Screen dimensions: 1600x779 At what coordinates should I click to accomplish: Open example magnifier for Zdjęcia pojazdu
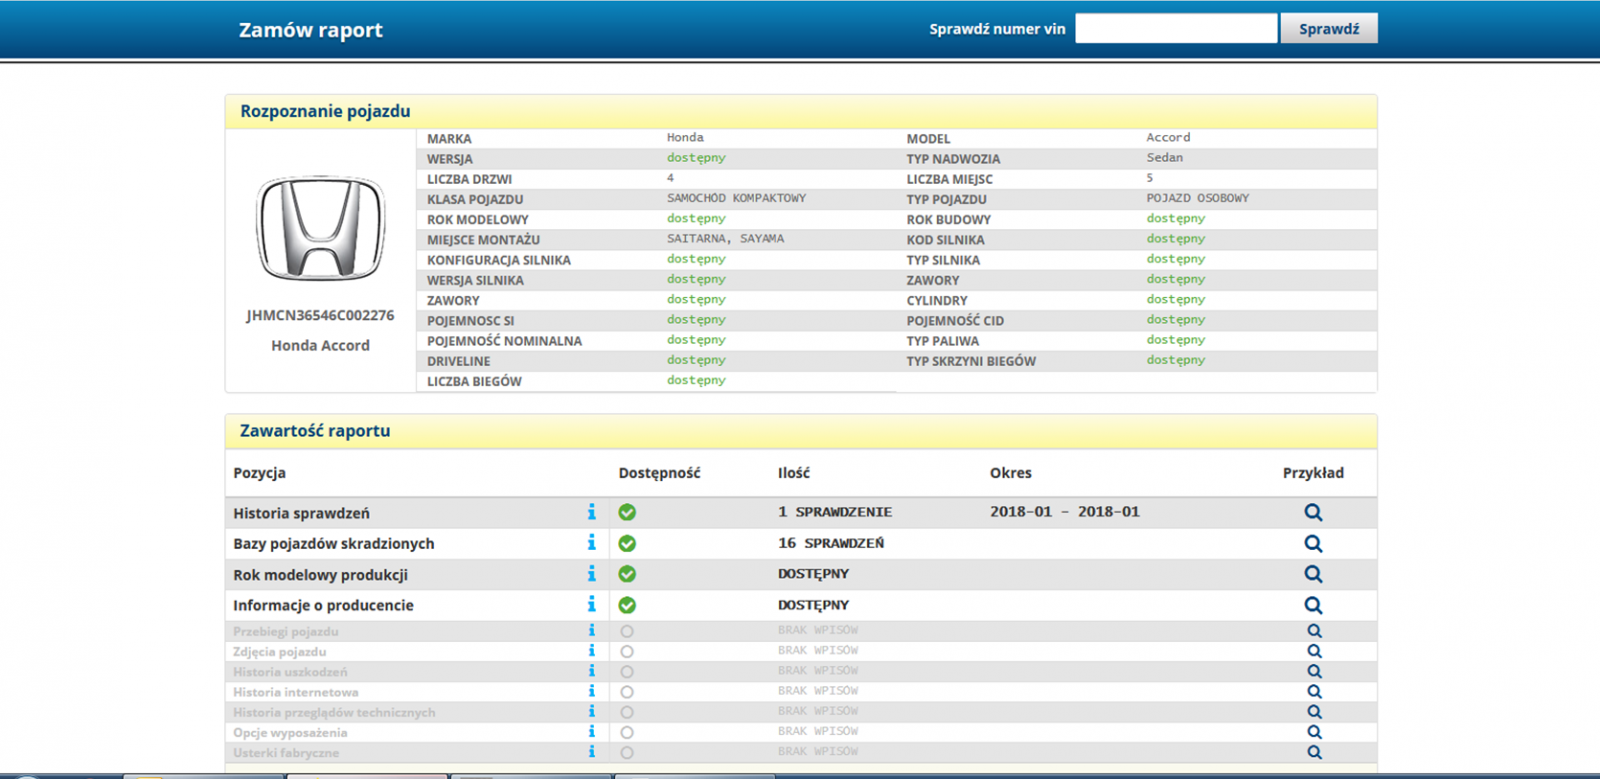[1314, 651]
